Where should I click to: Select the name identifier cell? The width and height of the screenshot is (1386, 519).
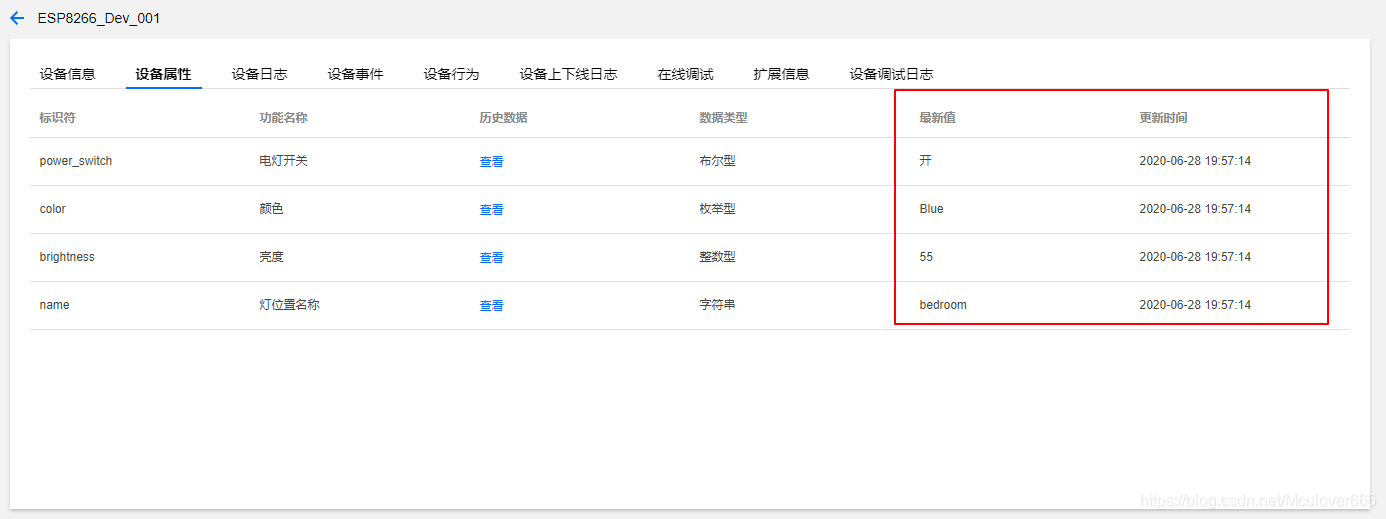(55, 305)
